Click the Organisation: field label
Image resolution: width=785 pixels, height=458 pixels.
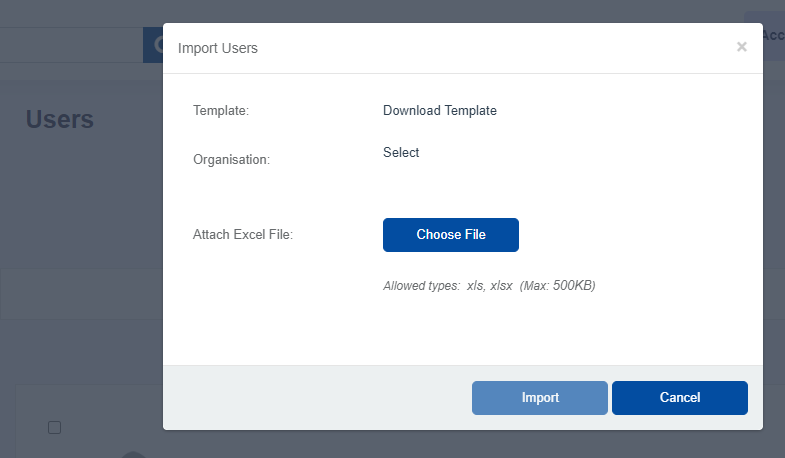click(x=231, y=159)
